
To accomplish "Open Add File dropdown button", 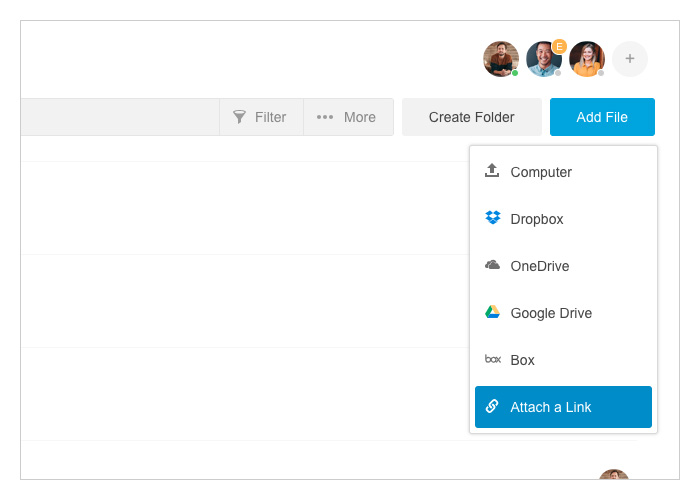I will click(x=602, y=117).
